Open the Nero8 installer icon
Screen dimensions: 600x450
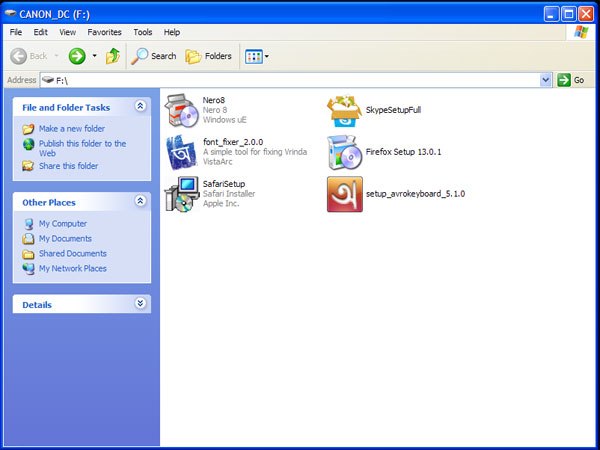coord(182,111)
